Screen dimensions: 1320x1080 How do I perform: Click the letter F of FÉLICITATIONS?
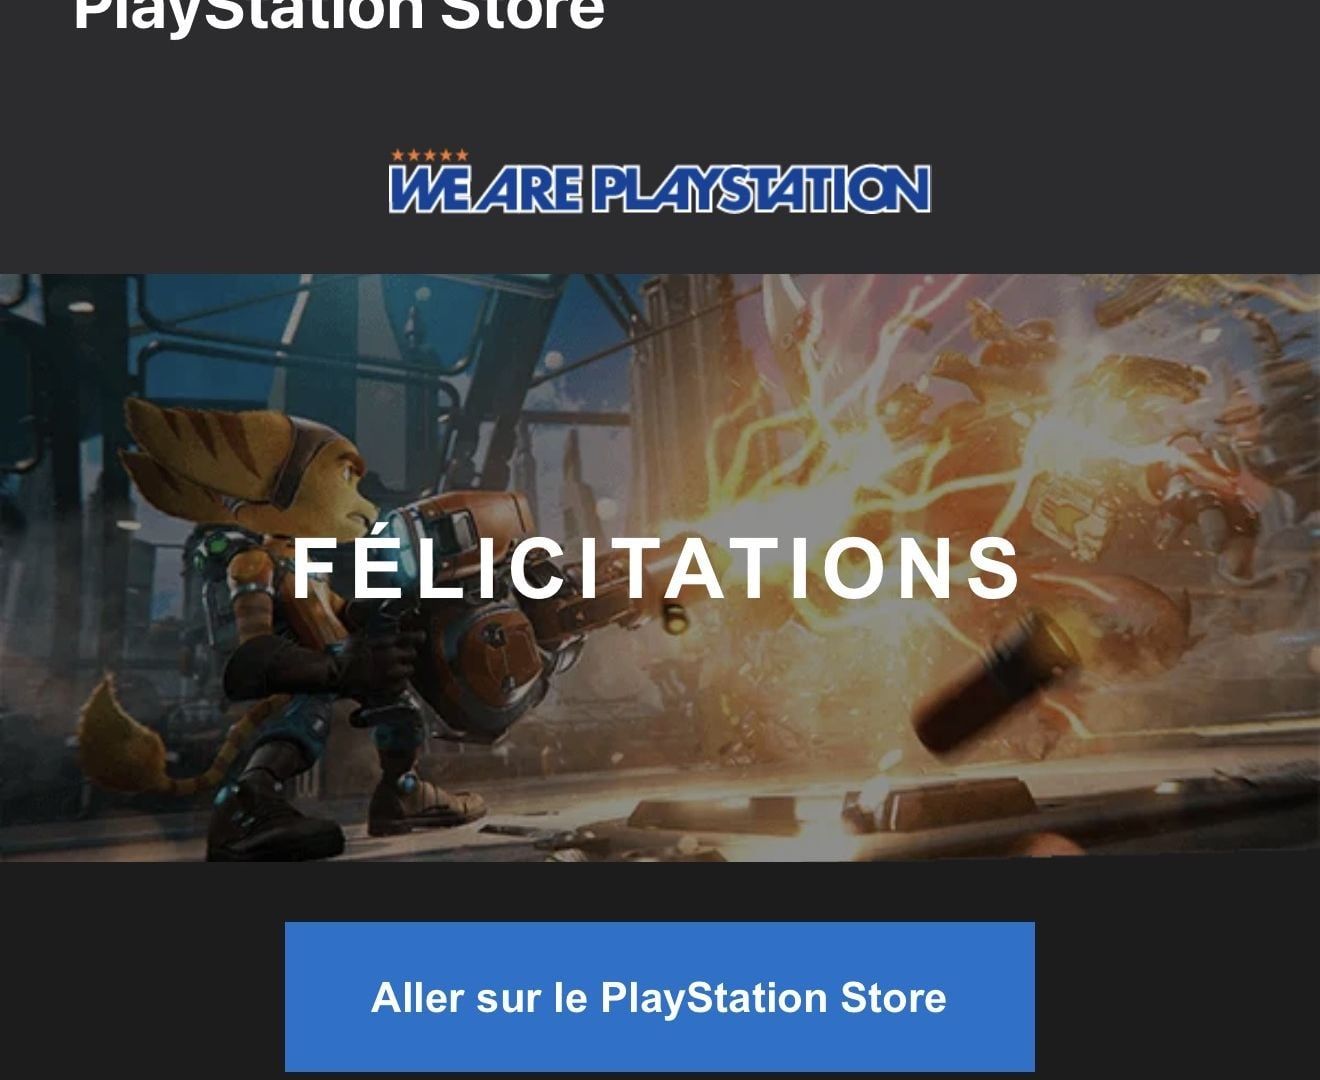click(313, 567)
